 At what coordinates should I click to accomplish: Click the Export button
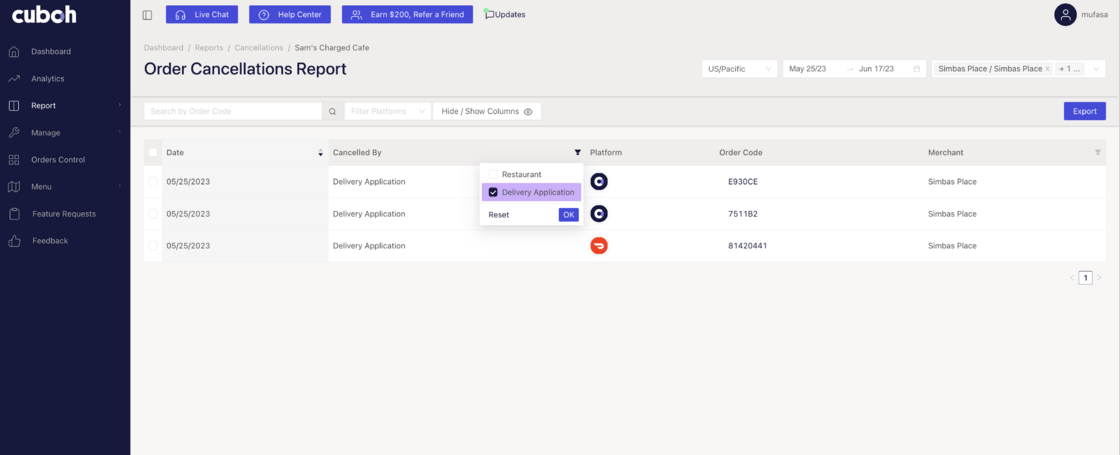pos(1084,112)
